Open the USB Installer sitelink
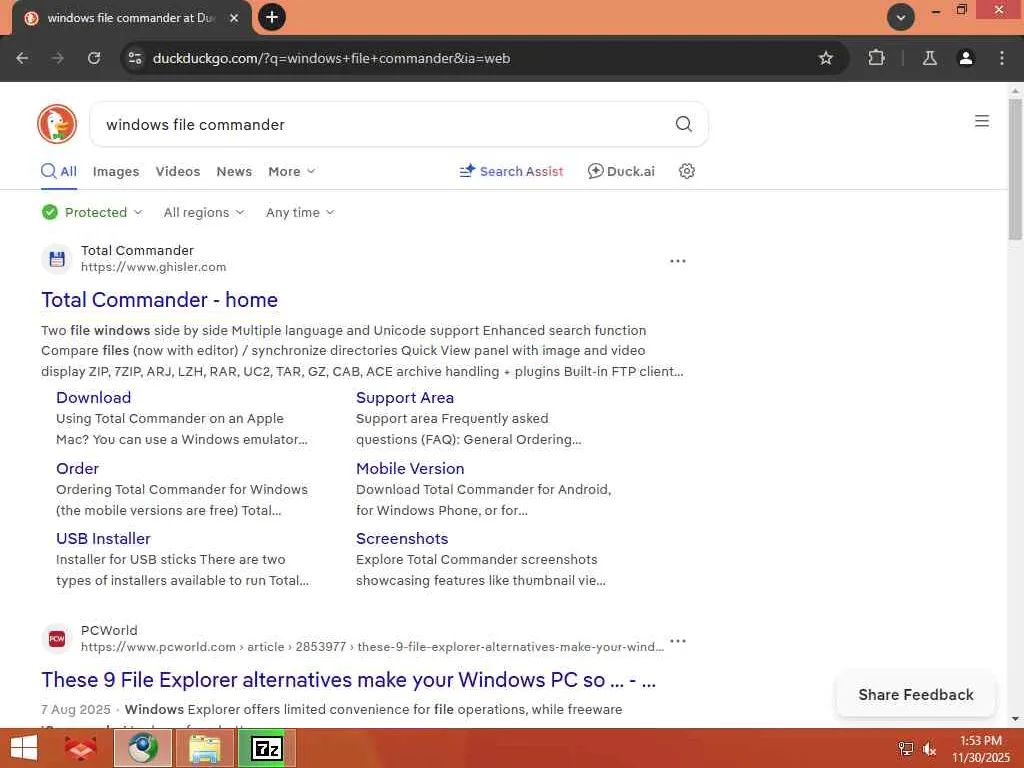This screenshot has height=768, width=1024. 103,539
